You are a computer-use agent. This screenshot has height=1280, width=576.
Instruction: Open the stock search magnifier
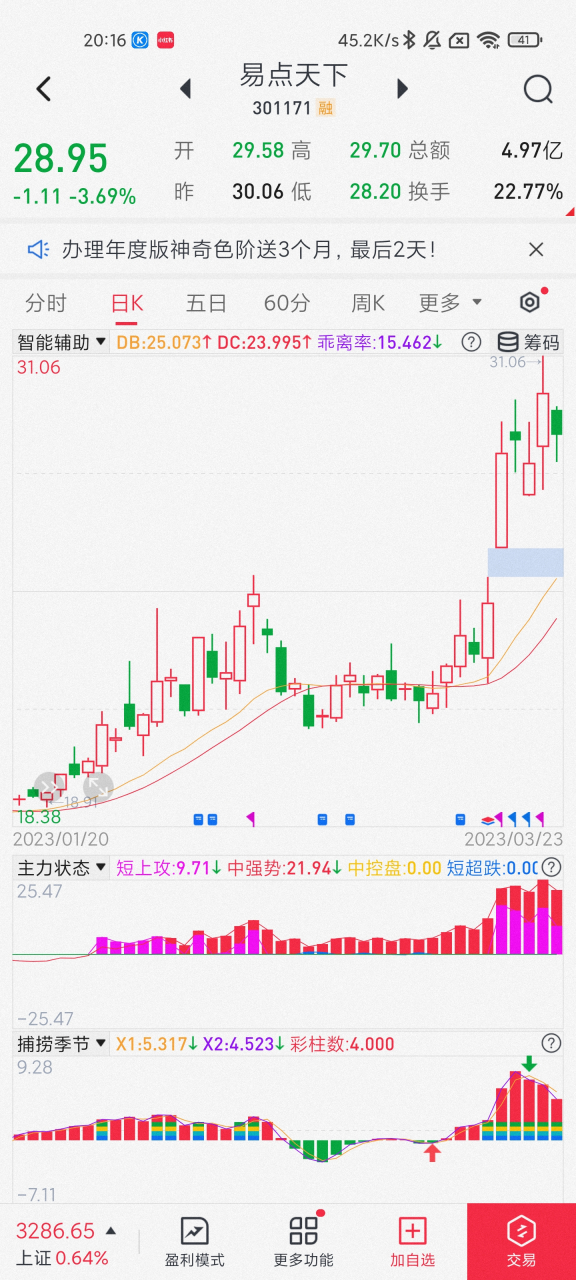[538, 89]
